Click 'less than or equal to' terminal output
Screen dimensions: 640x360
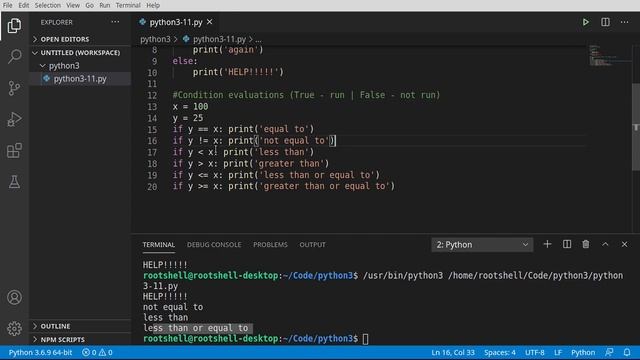[x=196, y=328]
